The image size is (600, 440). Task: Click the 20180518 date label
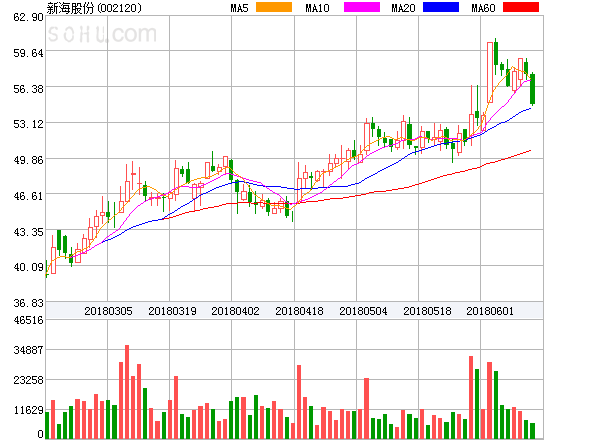427,311
